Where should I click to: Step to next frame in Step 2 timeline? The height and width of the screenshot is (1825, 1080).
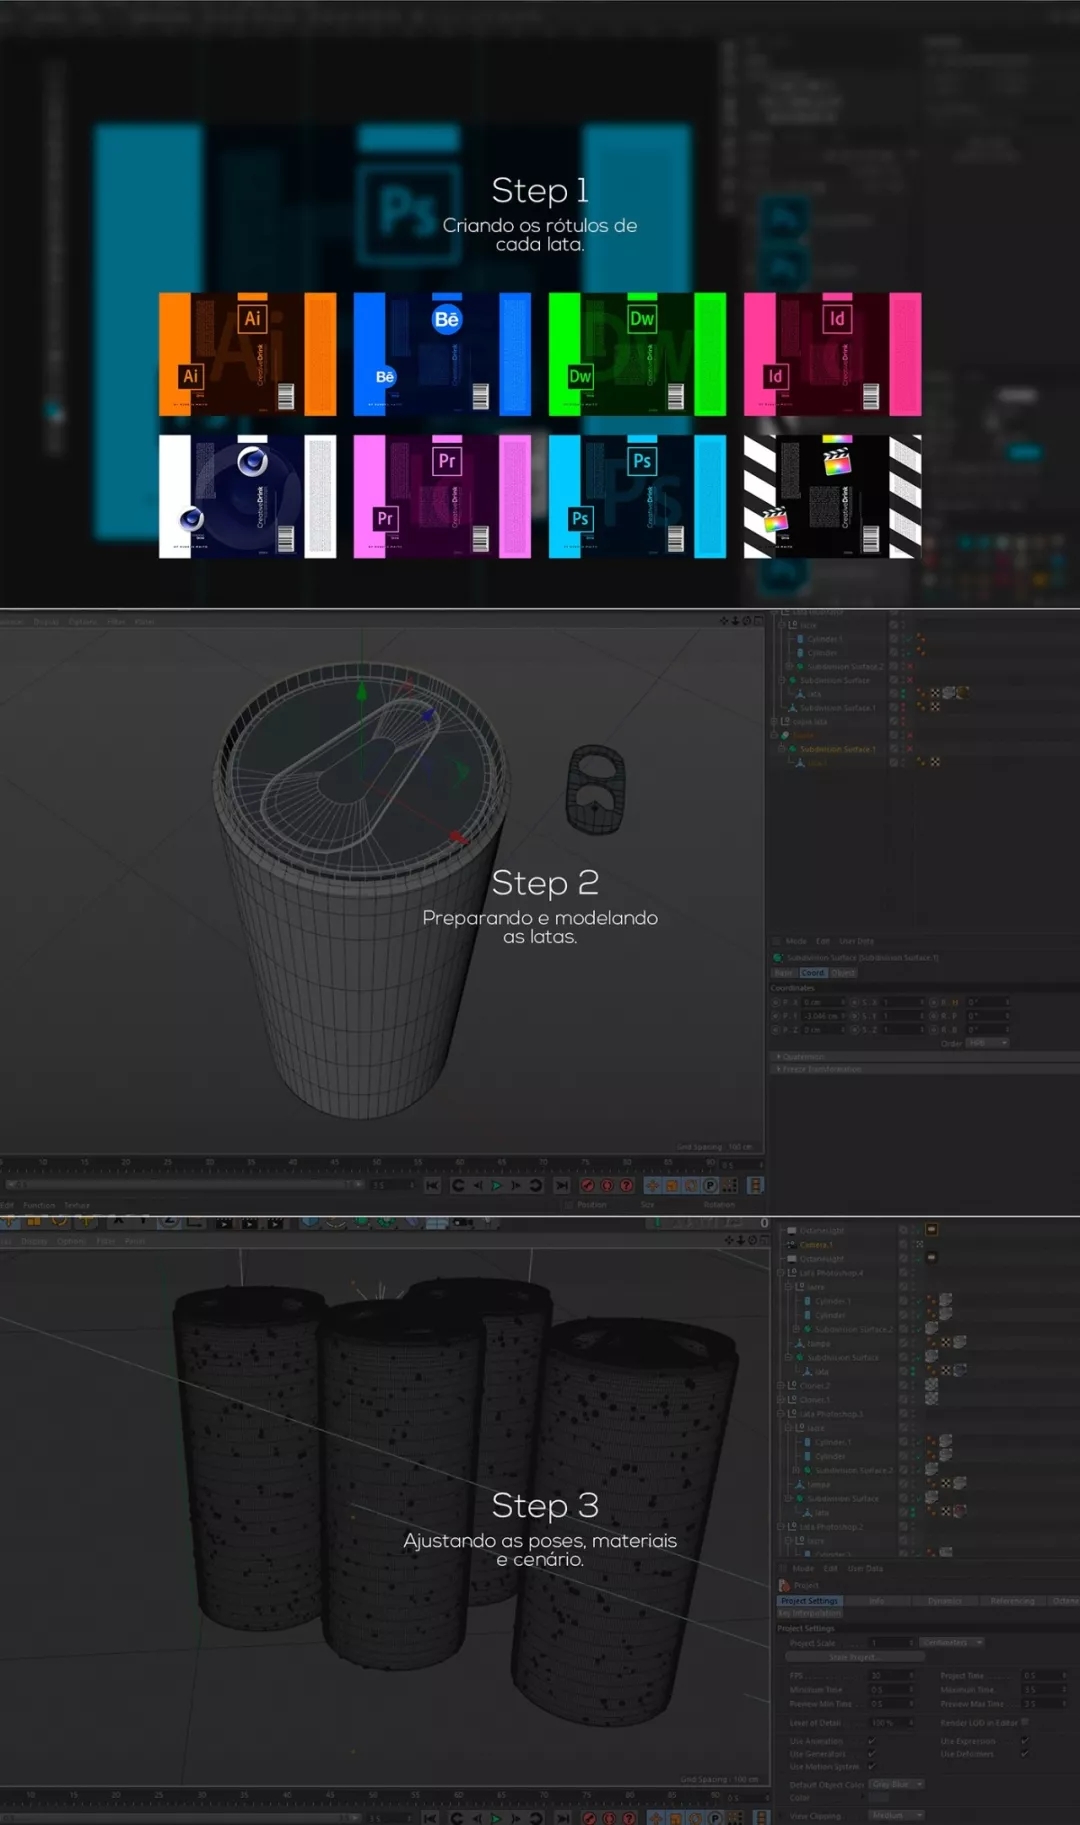[x=516, y=1185]
